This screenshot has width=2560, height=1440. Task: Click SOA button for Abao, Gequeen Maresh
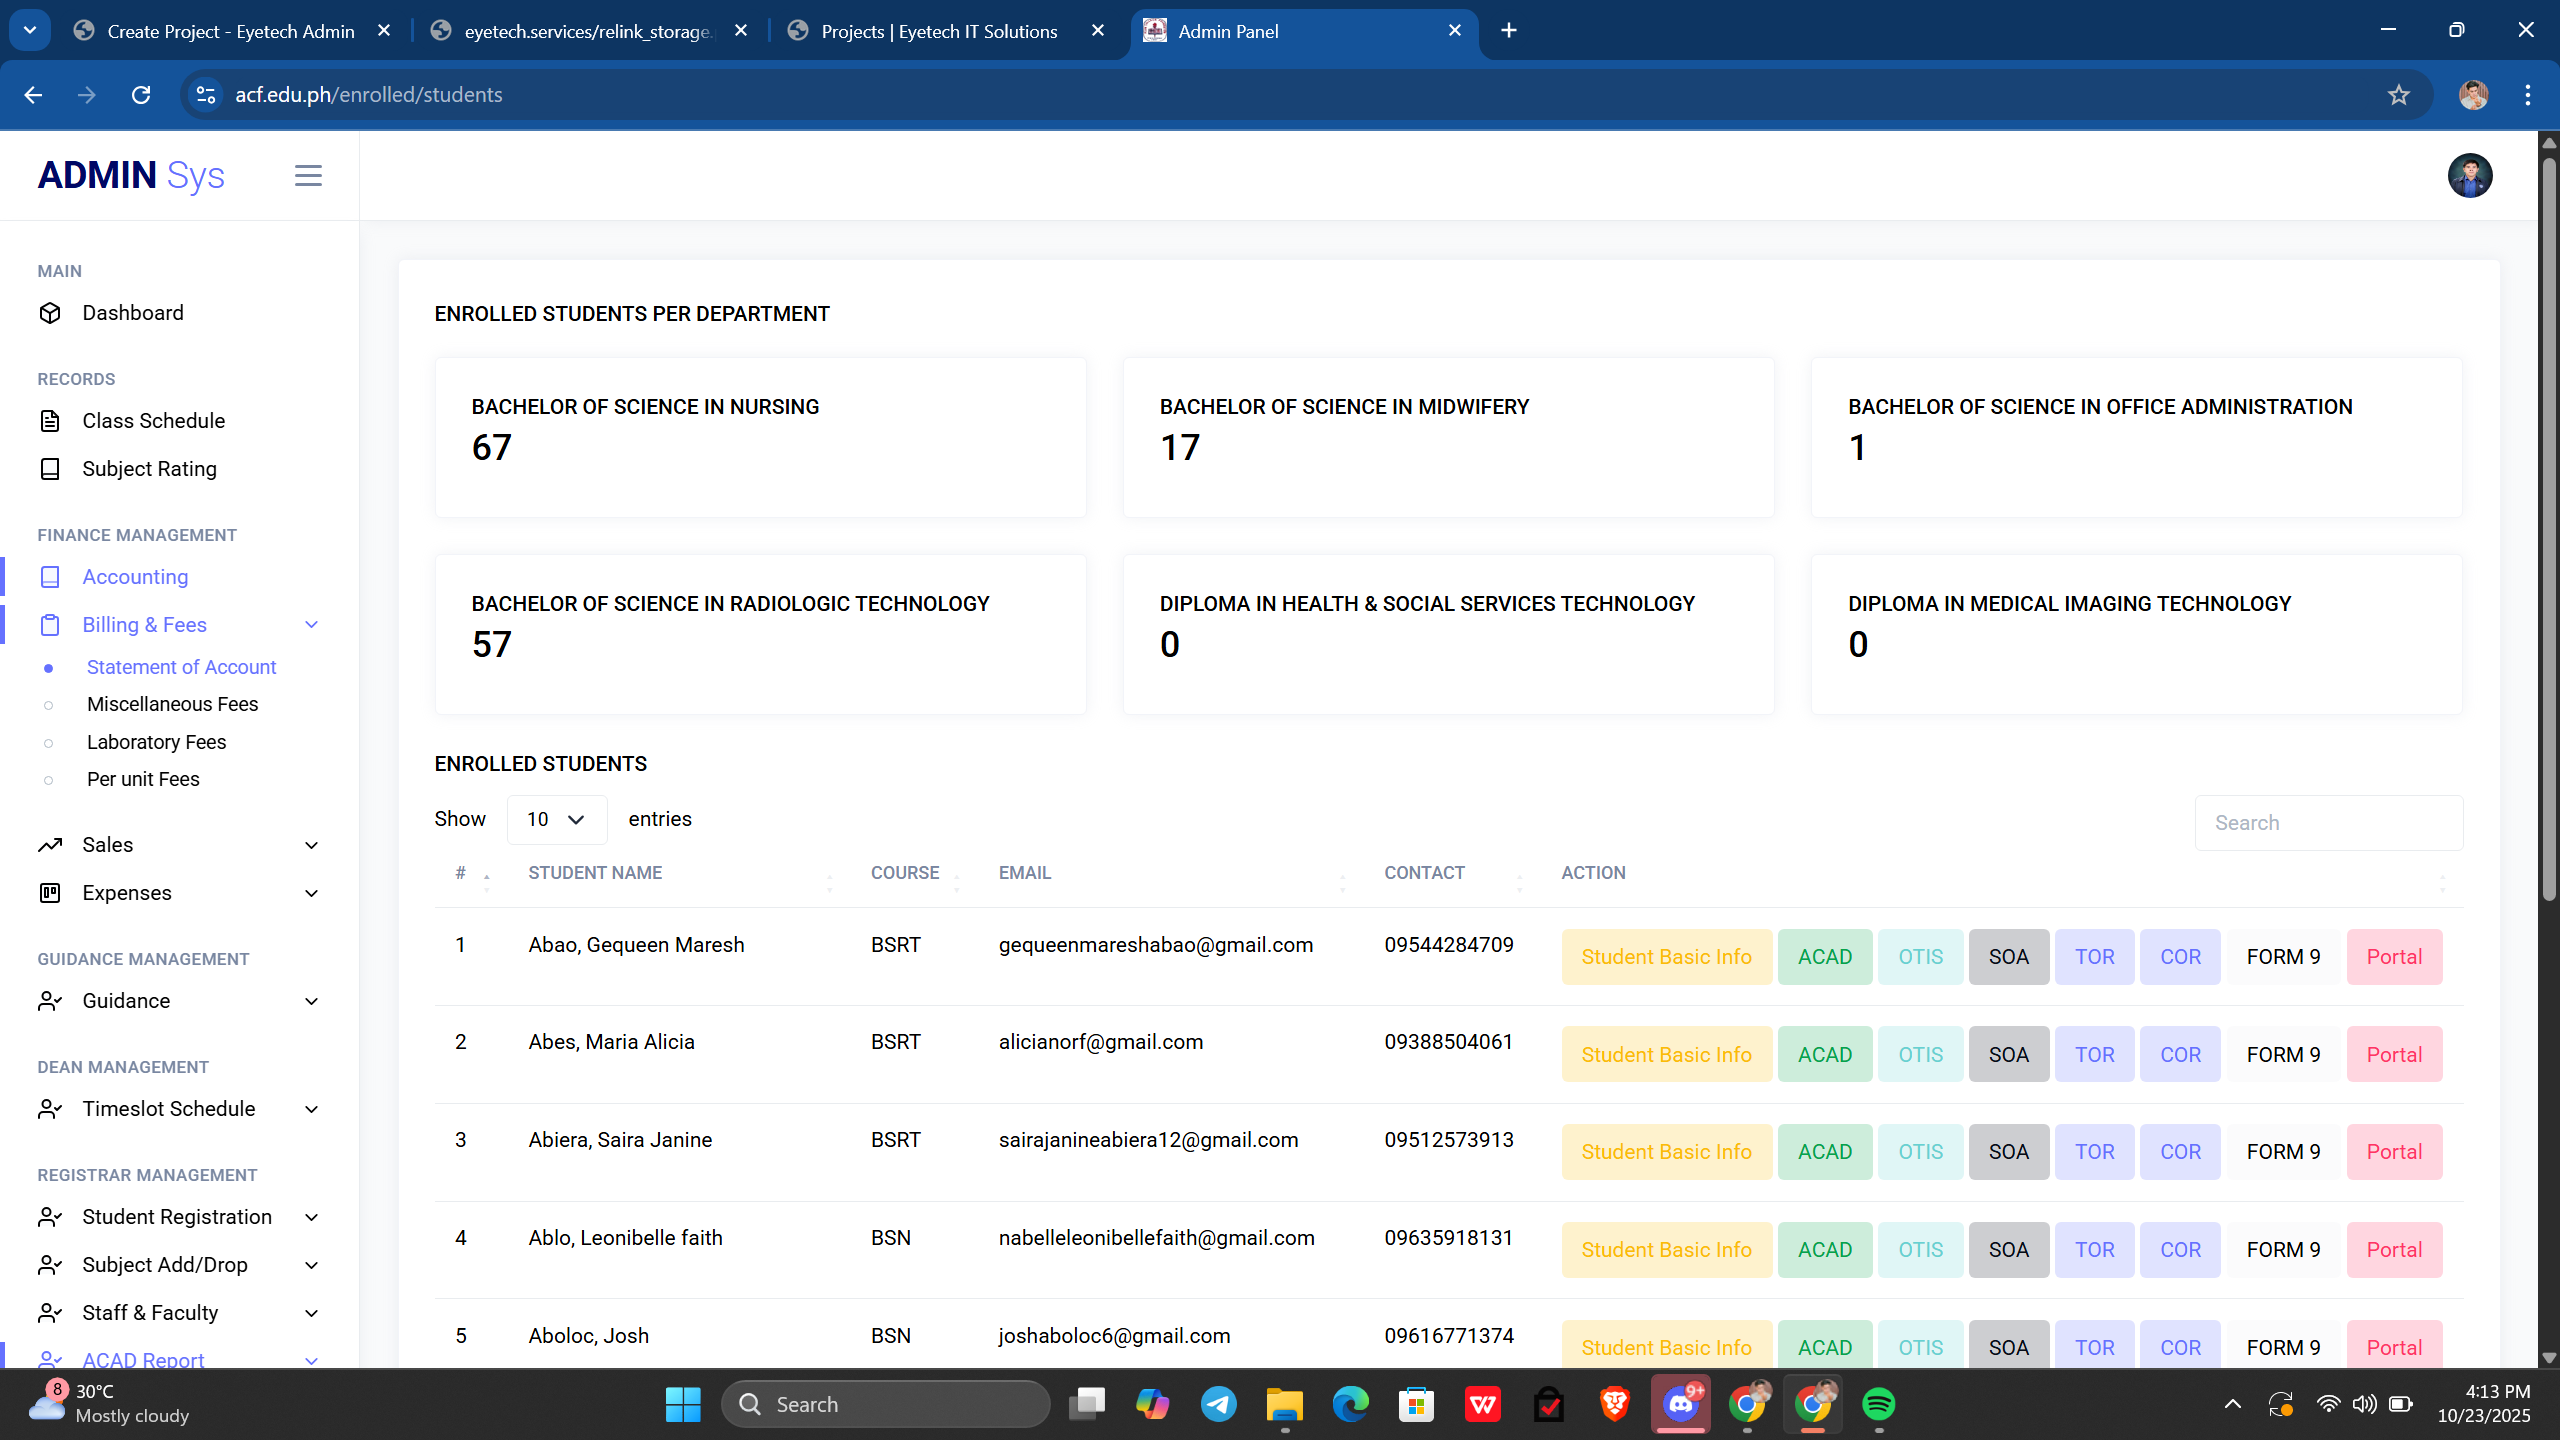pos(2008,957)
